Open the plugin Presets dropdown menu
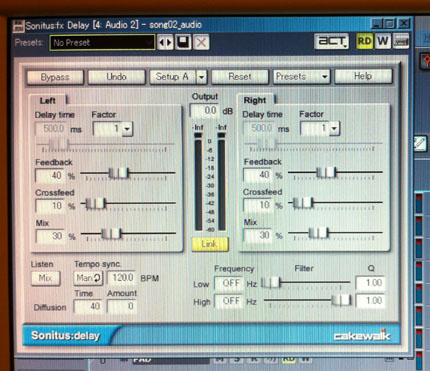430x371 pixels. 301,77
